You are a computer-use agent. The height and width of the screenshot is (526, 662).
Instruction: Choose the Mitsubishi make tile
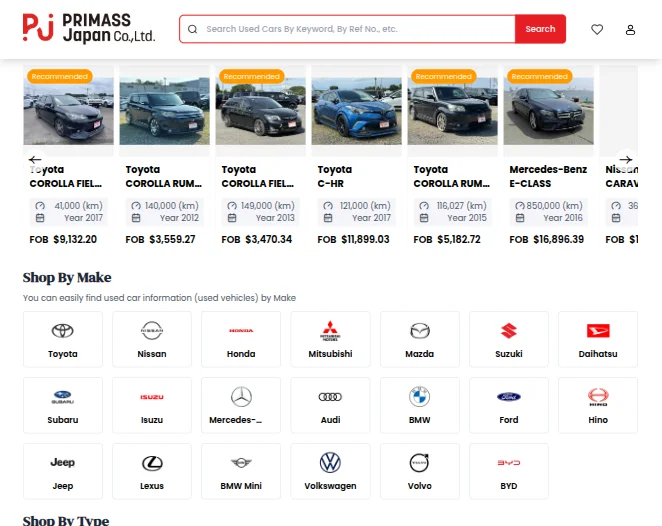click(x=330, y=339)
